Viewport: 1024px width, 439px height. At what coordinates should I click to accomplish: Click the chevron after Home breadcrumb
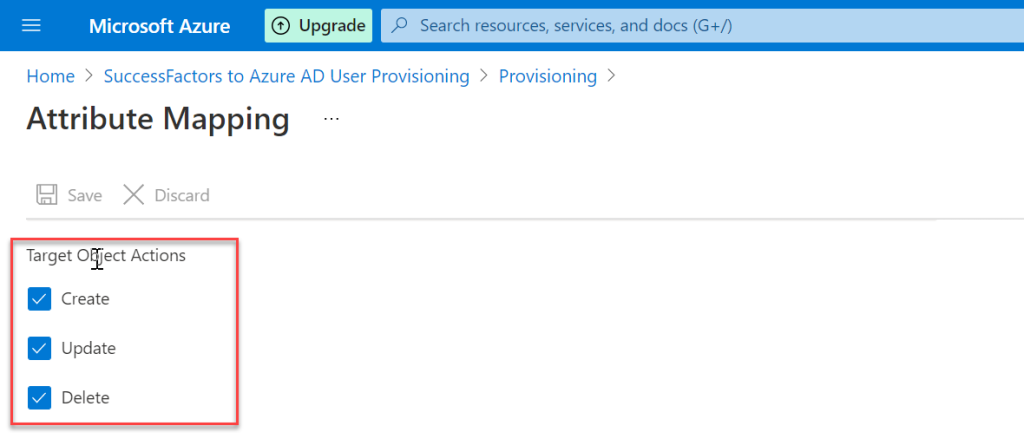pos(89,76)
